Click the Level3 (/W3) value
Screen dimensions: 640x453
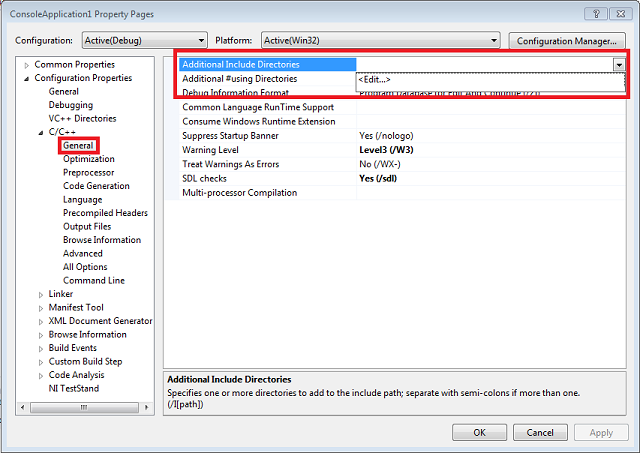tap(386, 150)
